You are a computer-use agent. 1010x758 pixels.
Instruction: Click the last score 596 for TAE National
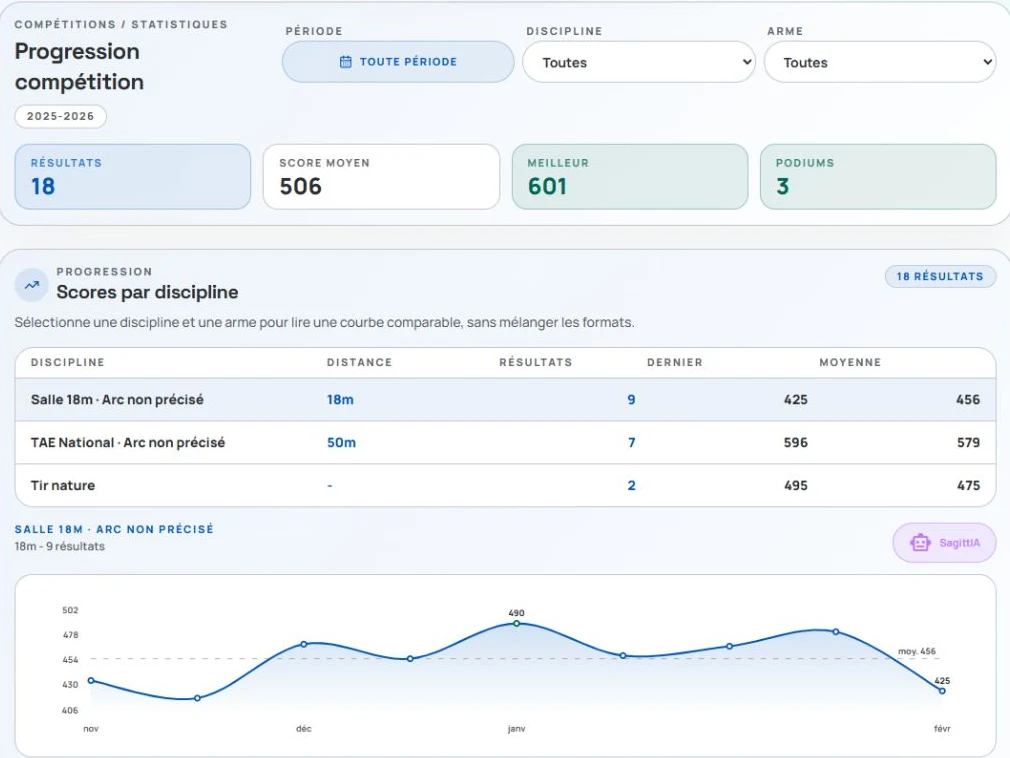[796, 442]
